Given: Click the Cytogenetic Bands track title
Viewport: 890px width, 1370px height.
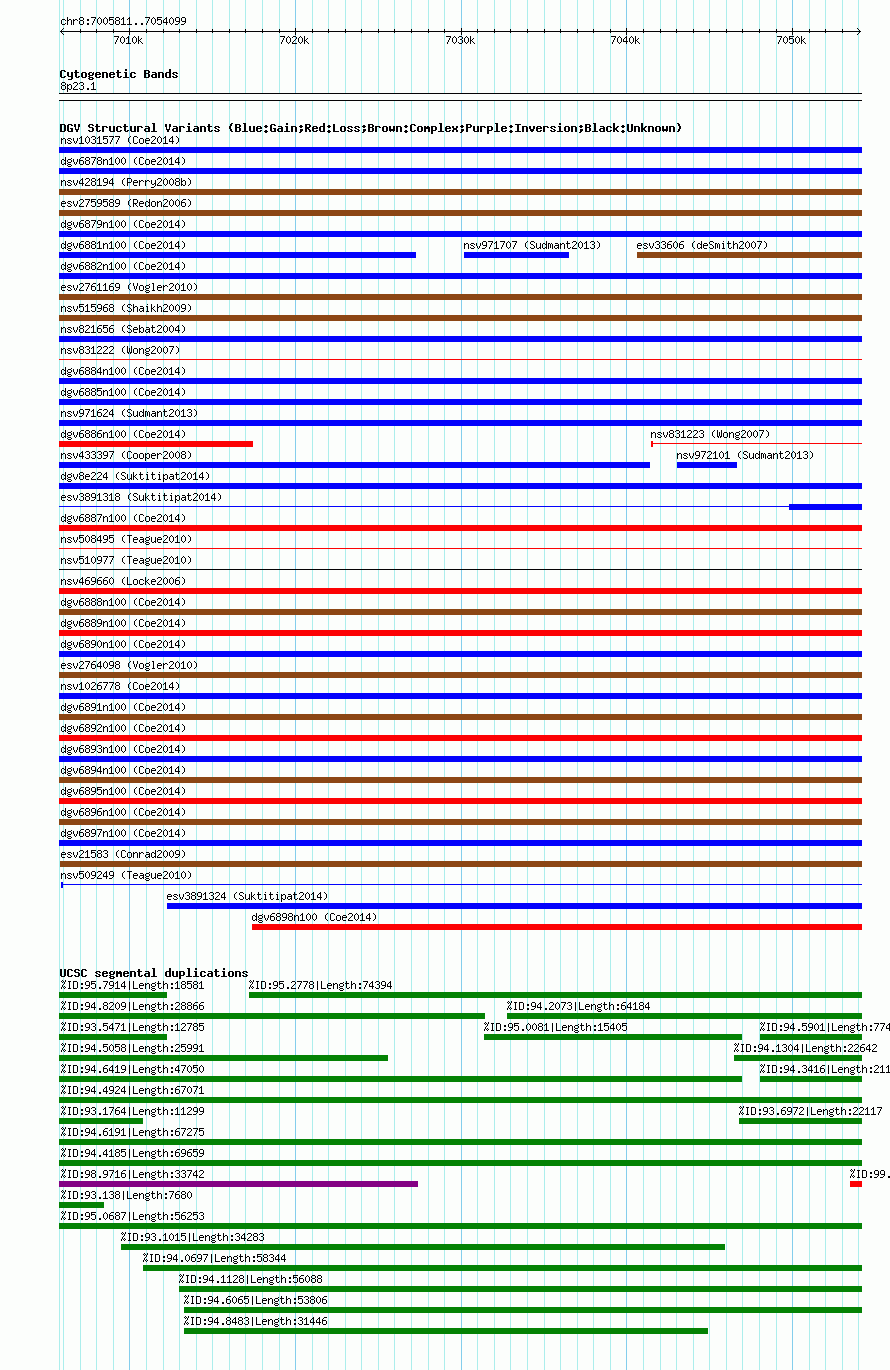Looking at the screenshot, I should point(119,74).
